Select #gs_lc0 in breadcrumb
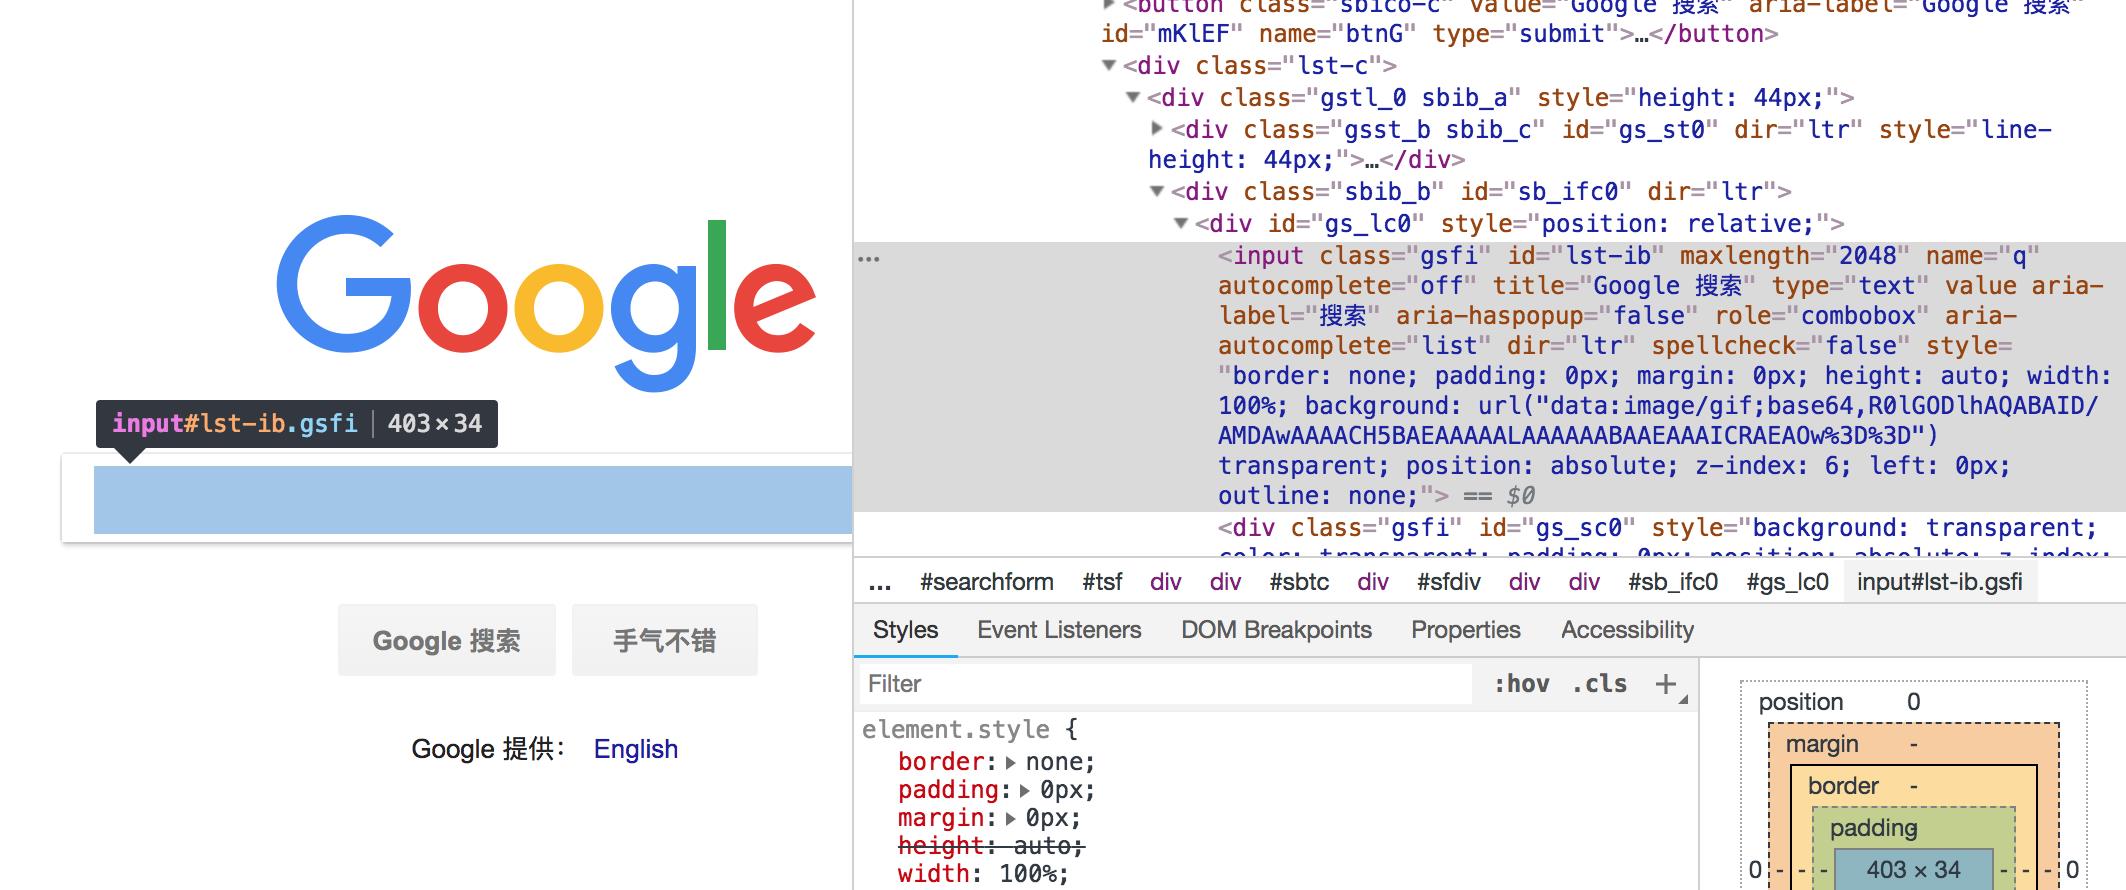 click(x=1787, y=582)
